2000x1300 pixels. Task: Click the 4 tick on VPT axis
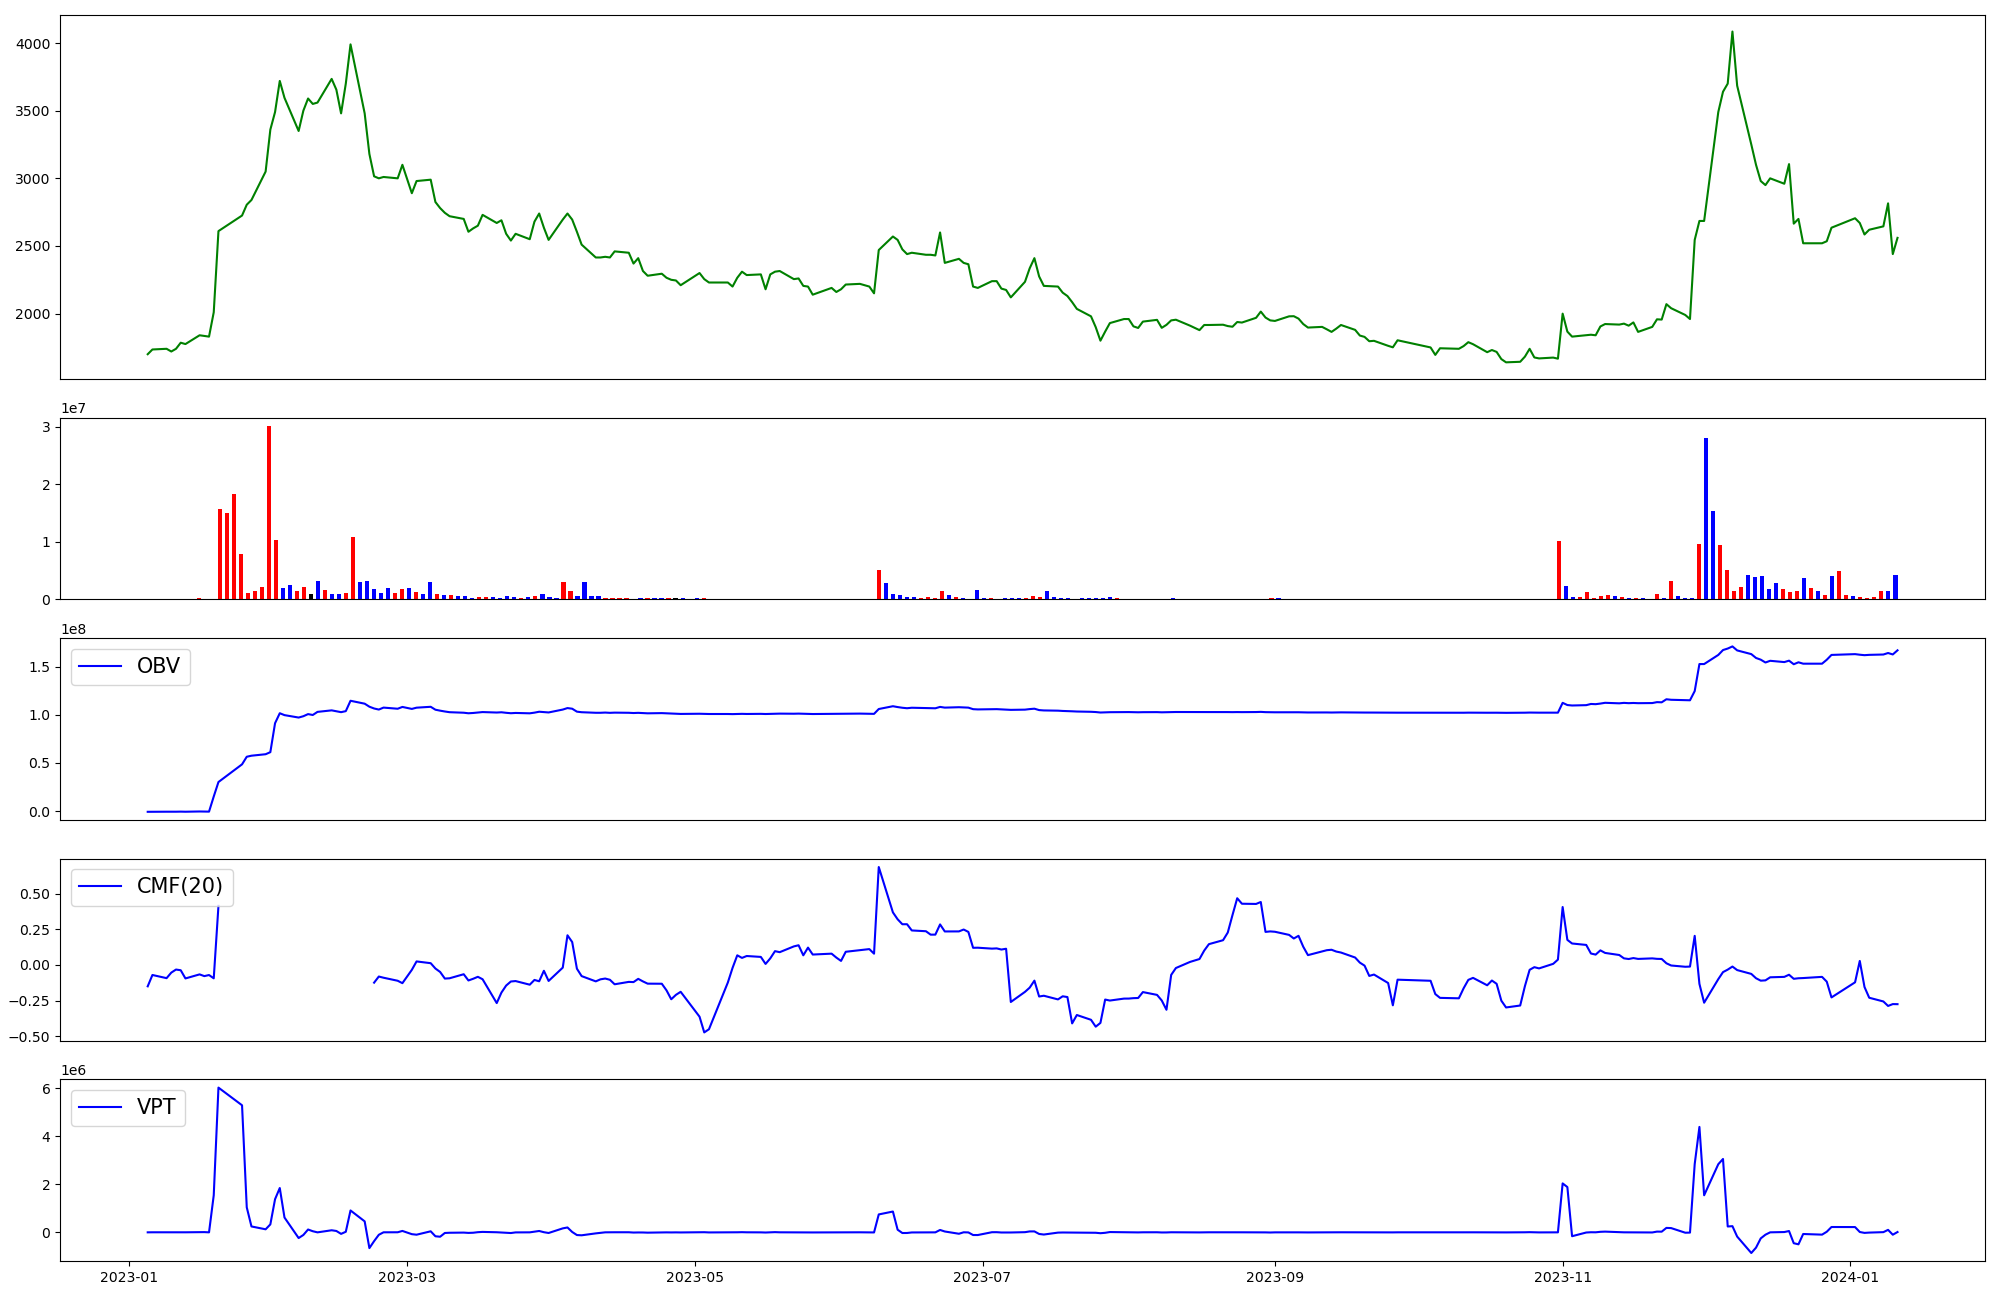pos(46,1137)
